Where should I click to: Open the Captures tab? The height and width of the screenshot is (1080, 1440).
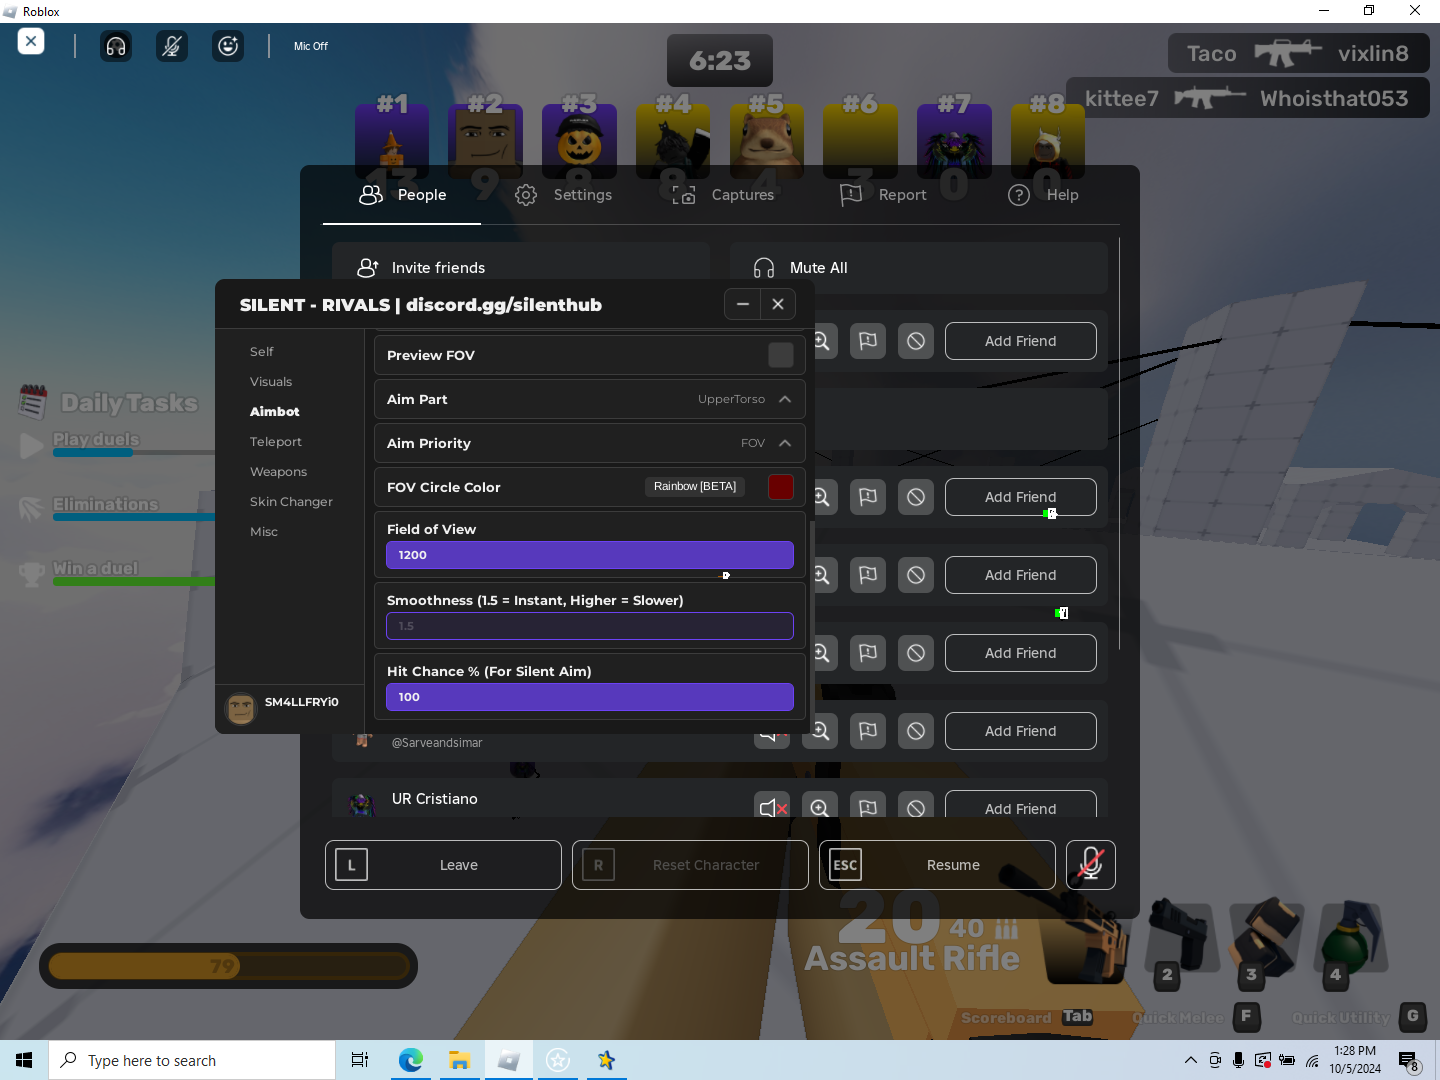click(722, 195)
